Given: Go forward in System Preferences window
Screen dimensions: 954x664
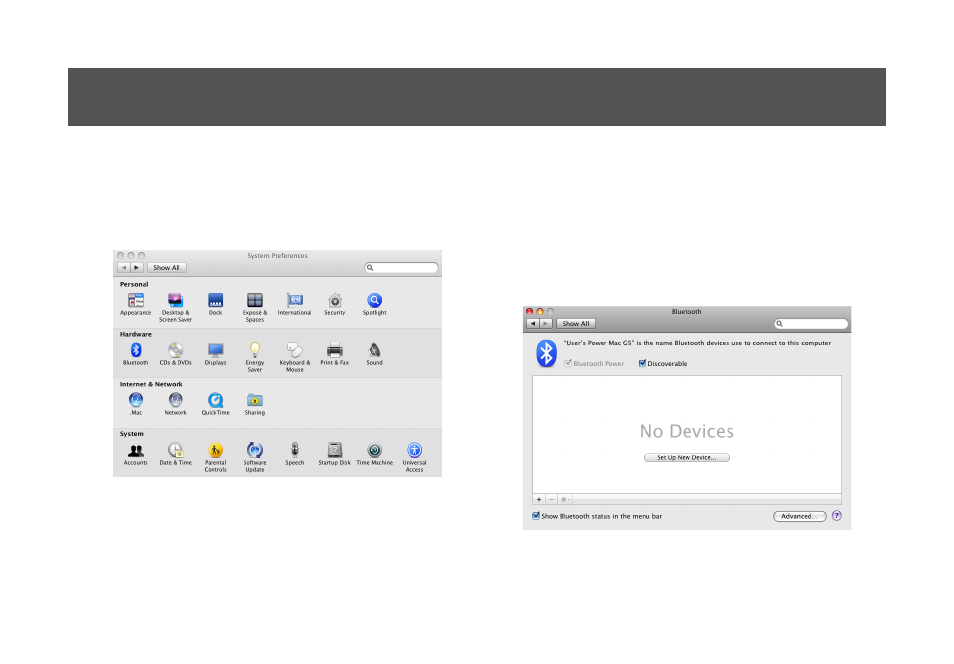Looking at the screenshot, I should (x=136, y=268).
